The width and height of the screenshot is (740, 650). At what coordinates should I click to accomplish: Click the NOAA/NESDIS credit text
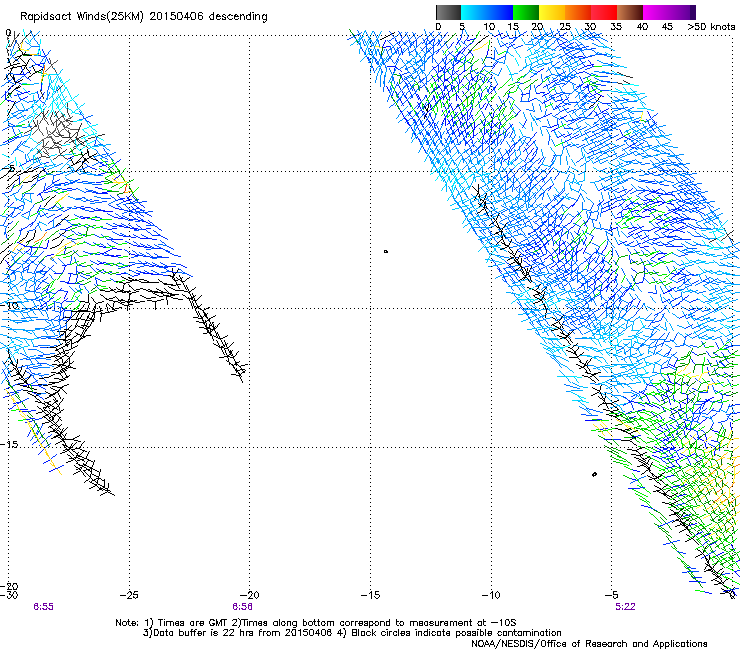coord(589,644)
